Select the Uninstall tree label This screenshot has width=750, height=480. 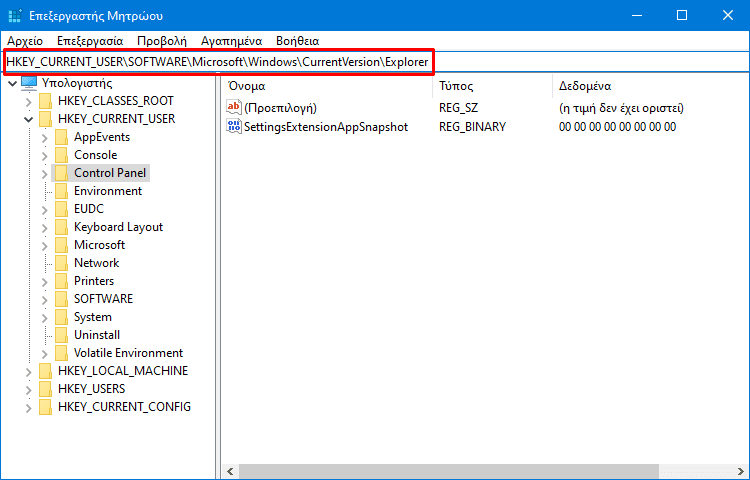coord(97,335)
